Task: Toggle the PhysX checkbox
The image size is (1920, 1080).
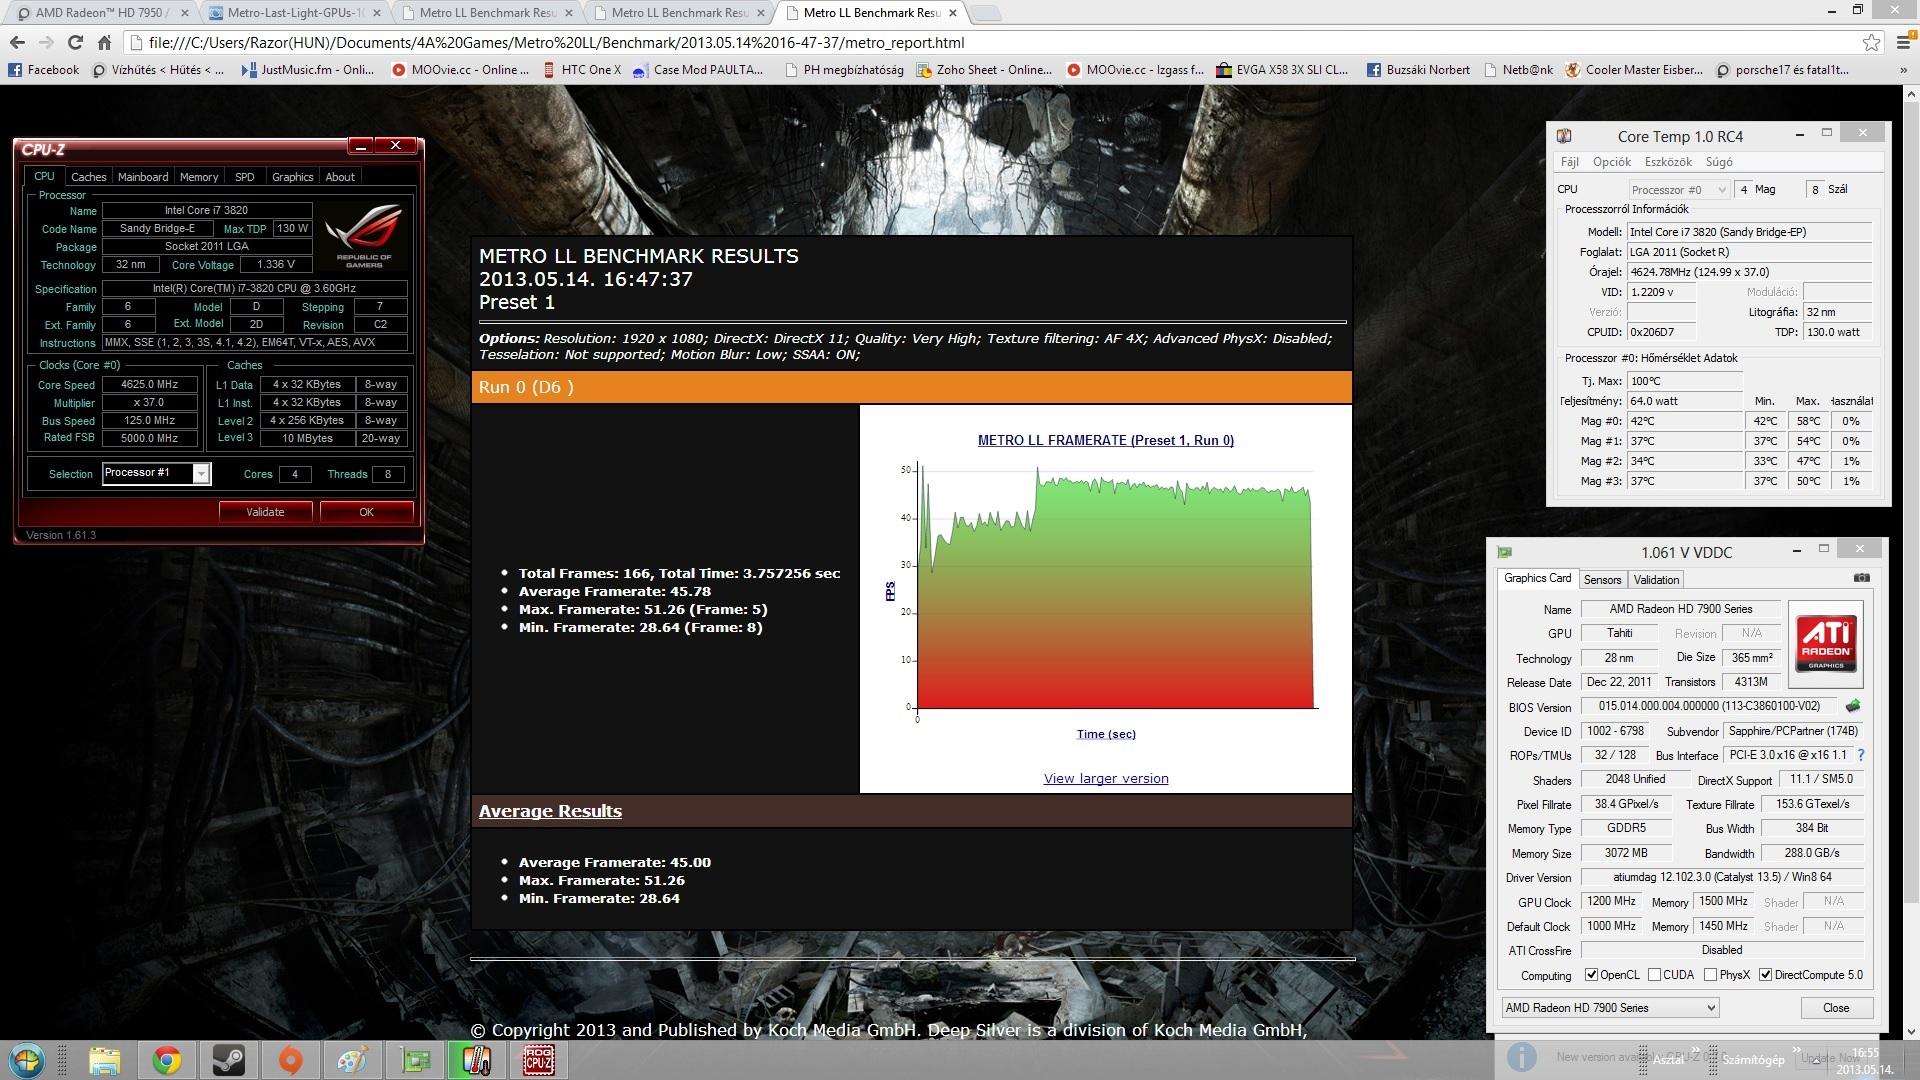Action: [x=1710, y=975]
